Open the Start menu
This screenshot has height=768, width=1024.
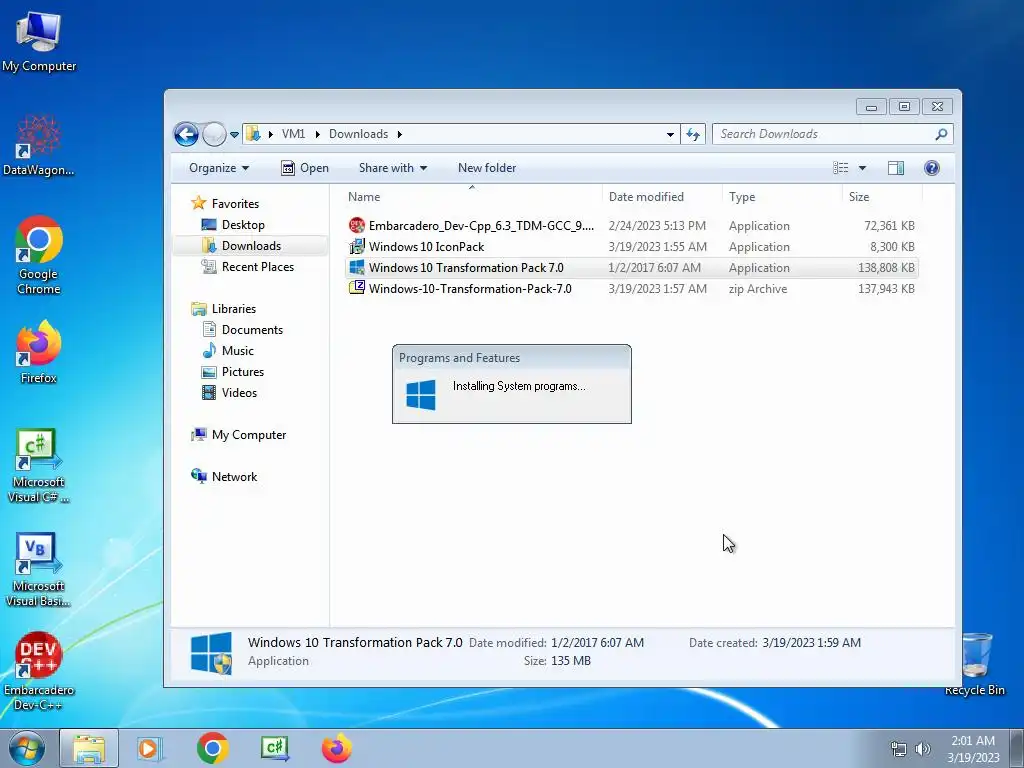[27, 748]
